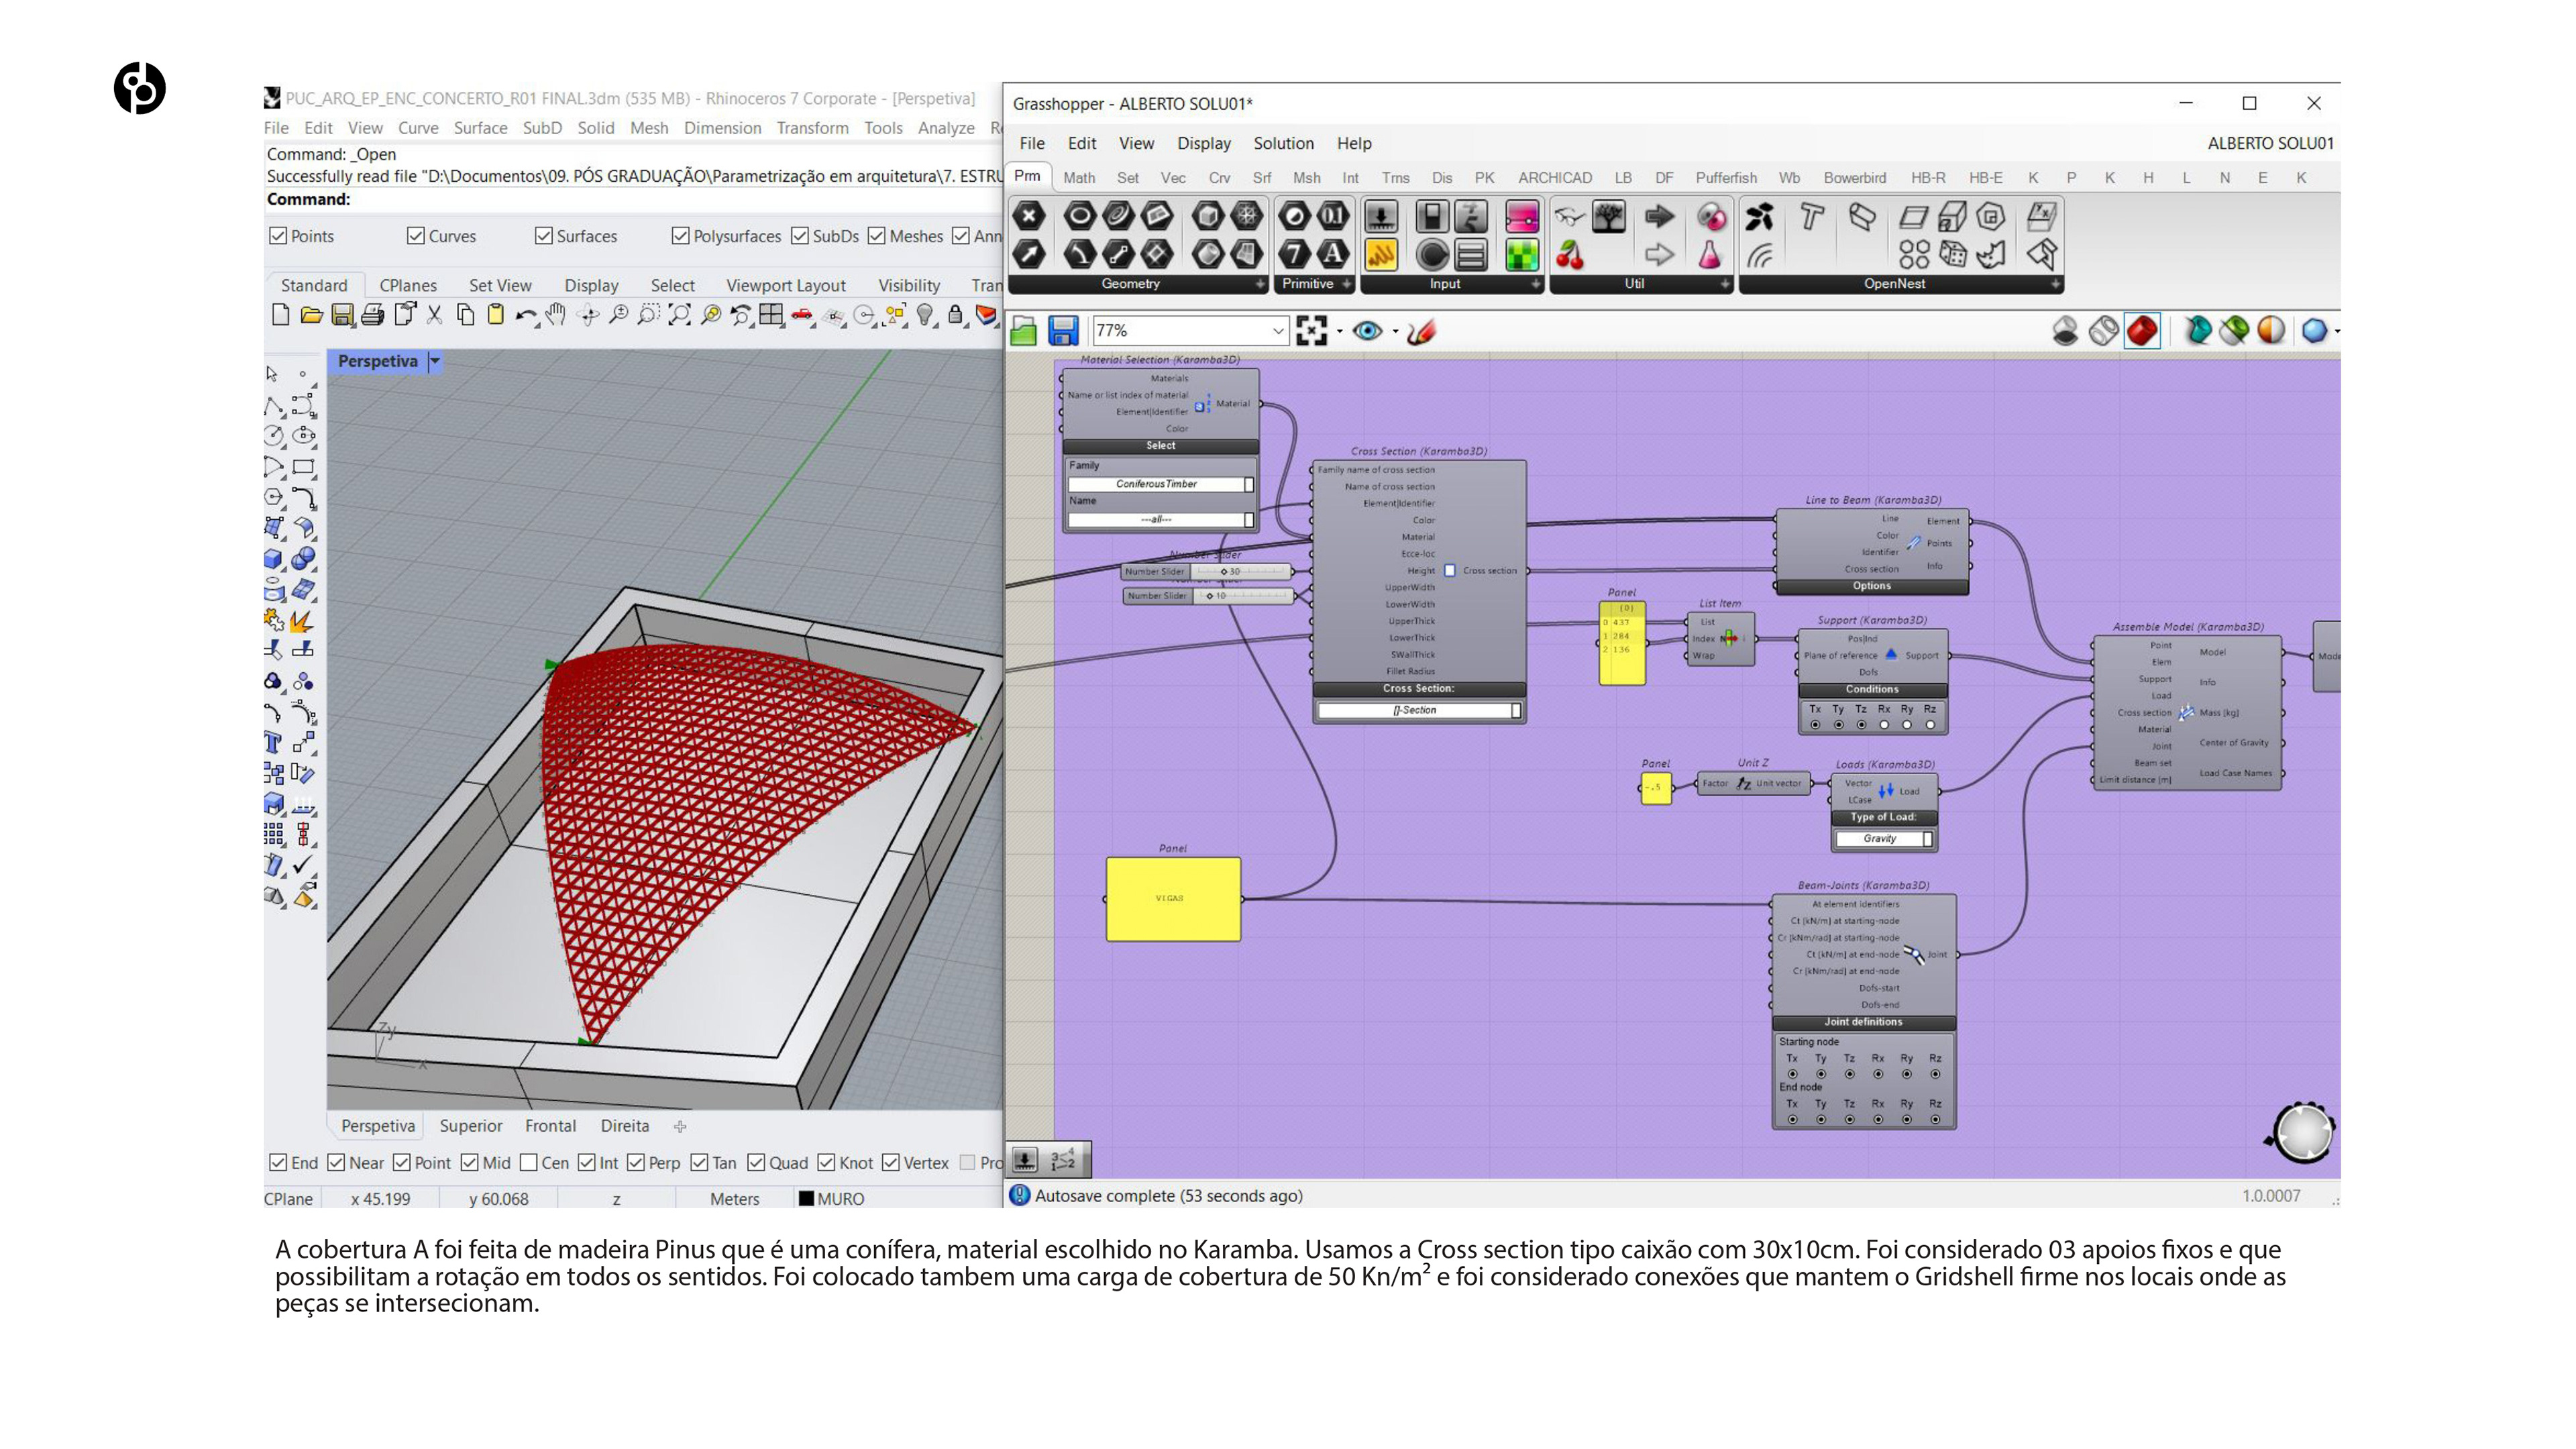Click the Grasshopper open file icon
Screen dimensions: 2576x1449
coord(1023,330)
